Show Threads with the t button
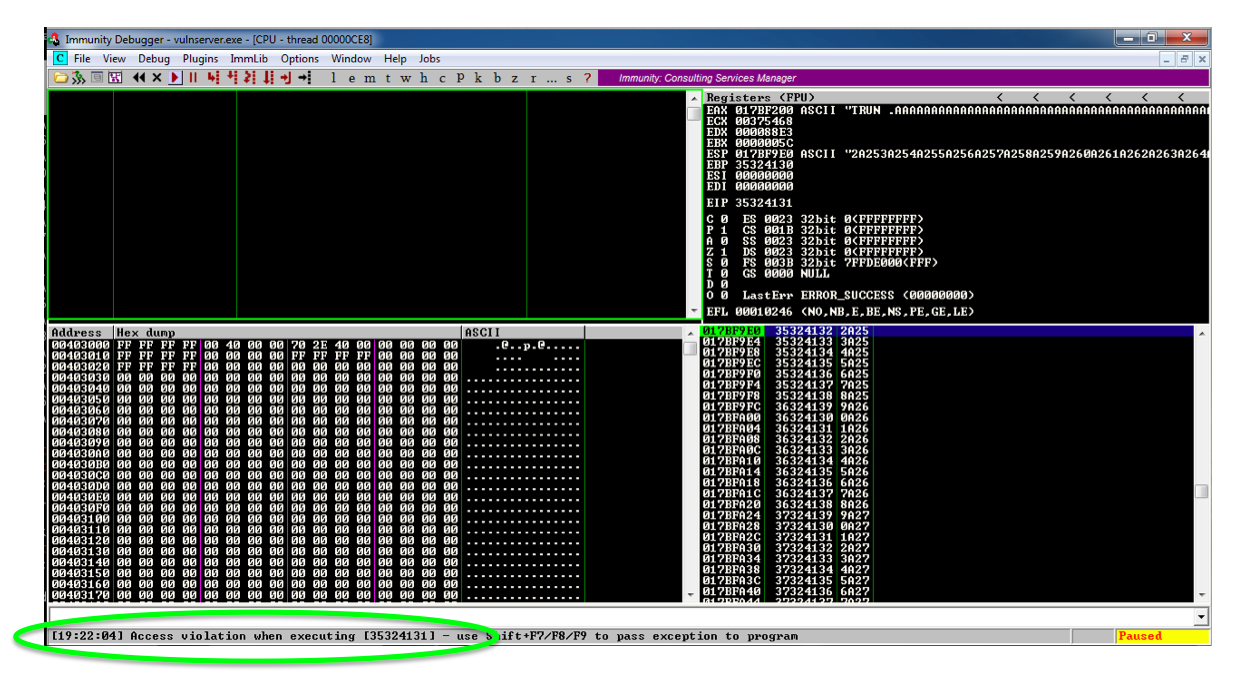1233x691 pixels. [387, 78]
